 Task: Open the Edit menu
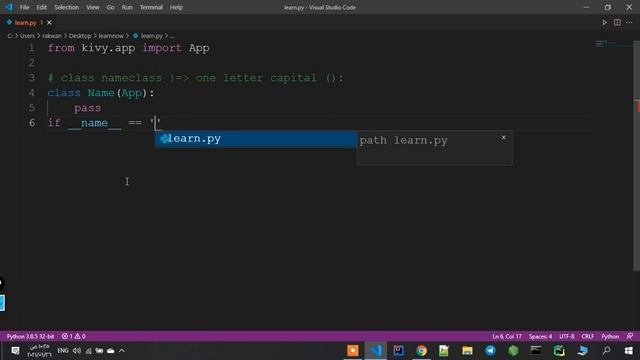[x=42, y=7]
